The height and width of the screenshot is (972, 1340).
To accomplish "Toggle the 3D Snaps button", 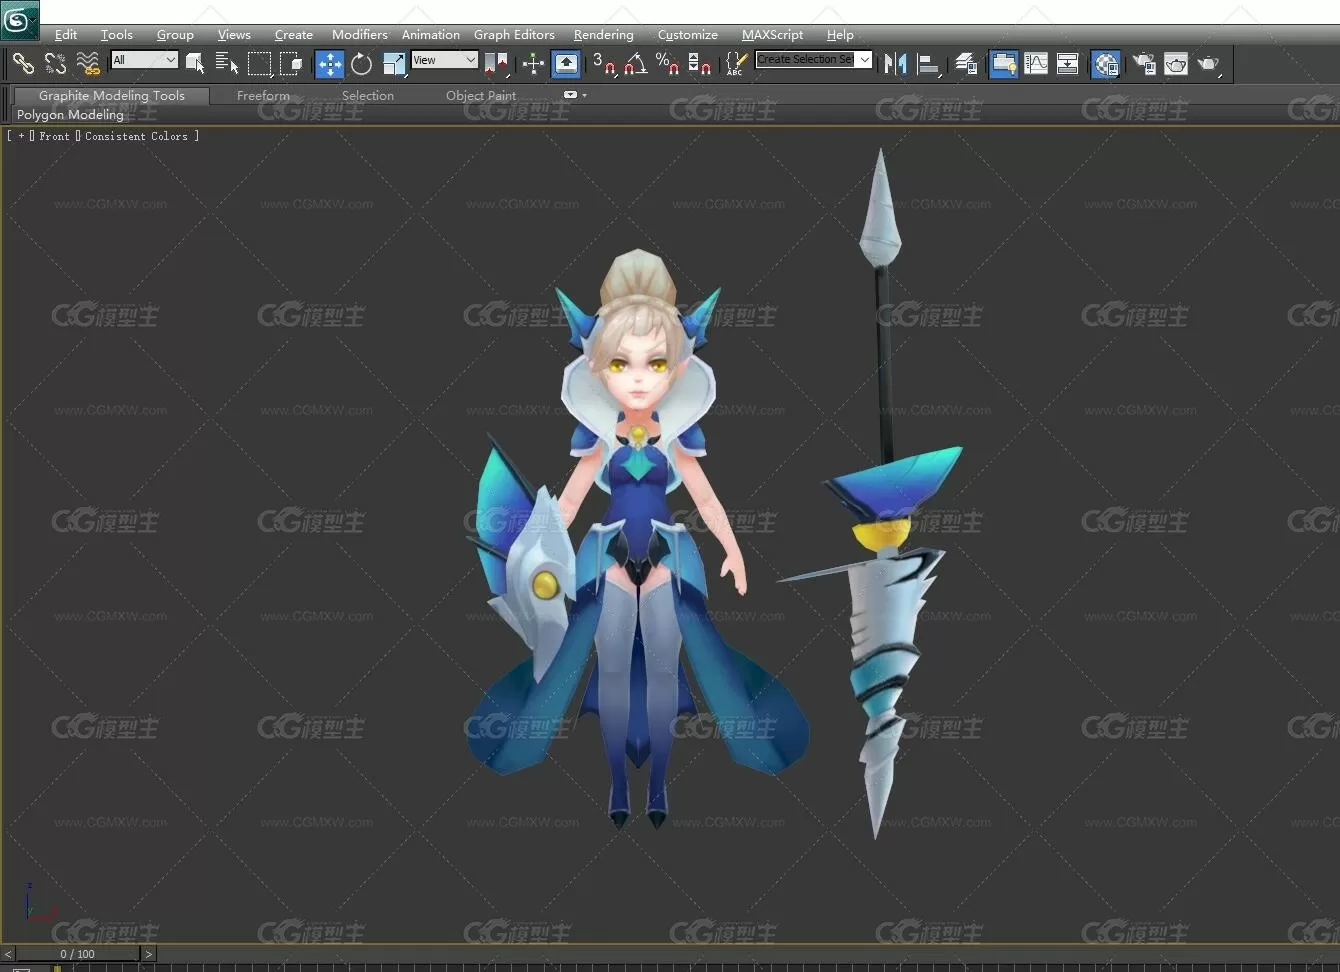I will (604, 64).
